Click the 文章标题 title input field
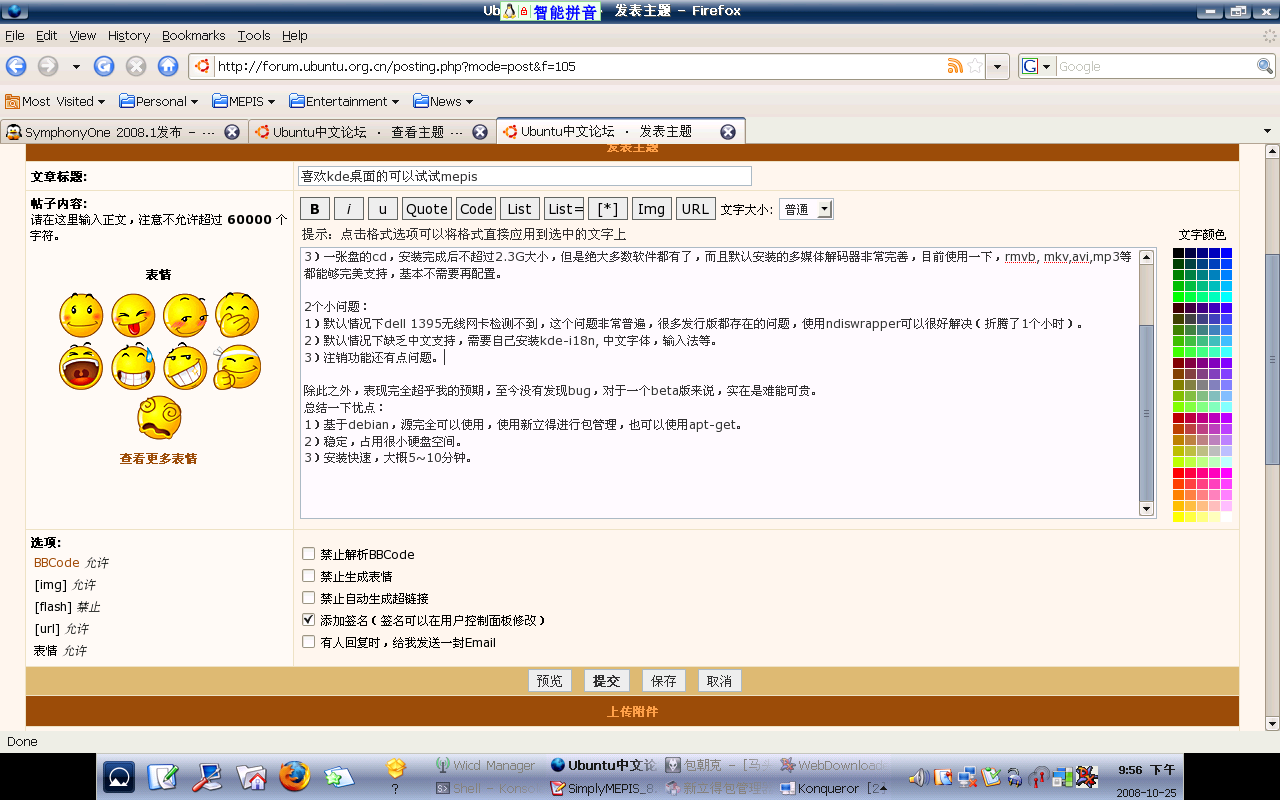The image size is (1280, 800). 525,176
